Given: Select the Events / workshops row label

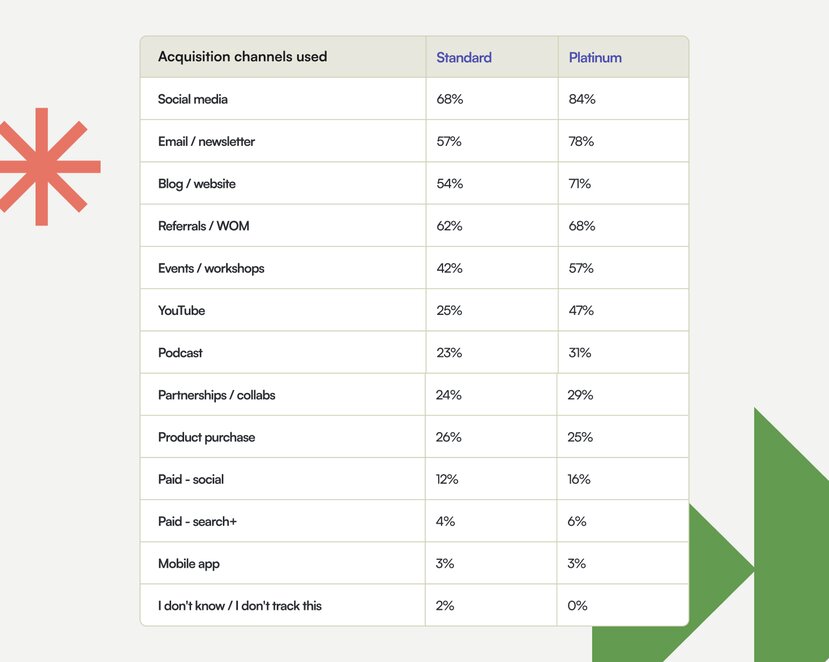Looking at the screenshot, I should [x=211, y=268].
